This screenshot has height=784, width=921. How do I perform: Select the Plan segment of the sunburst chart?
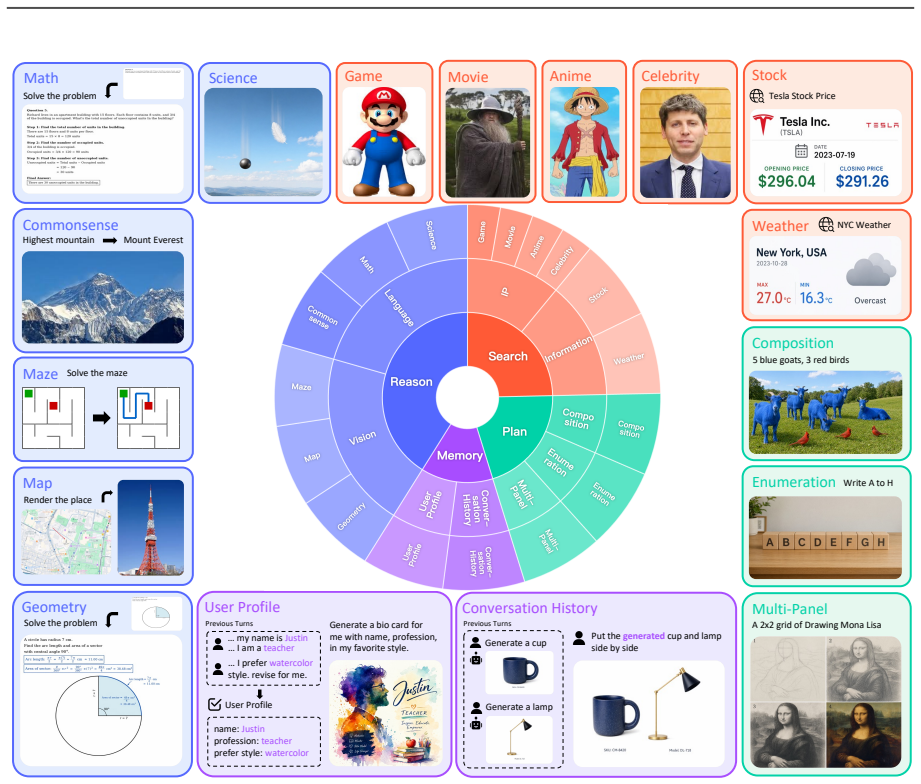(515, 432)
